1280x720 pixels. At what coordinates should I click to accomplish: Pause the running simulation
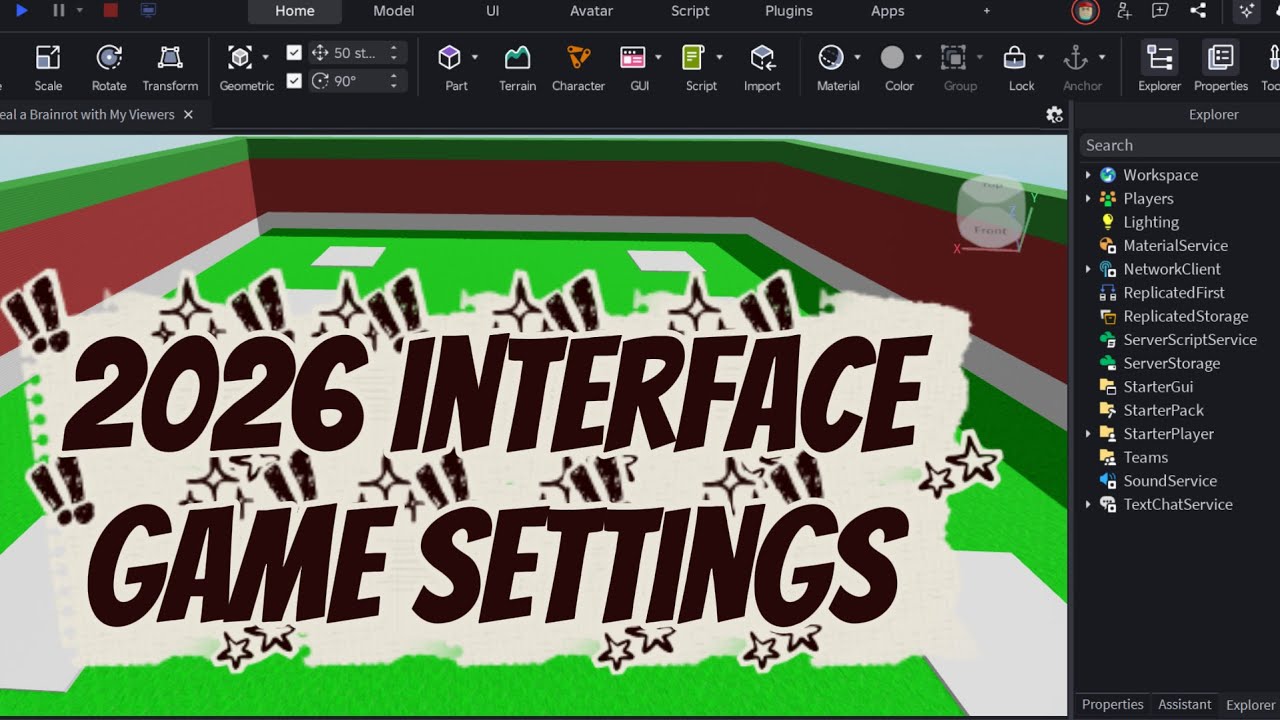58,10
